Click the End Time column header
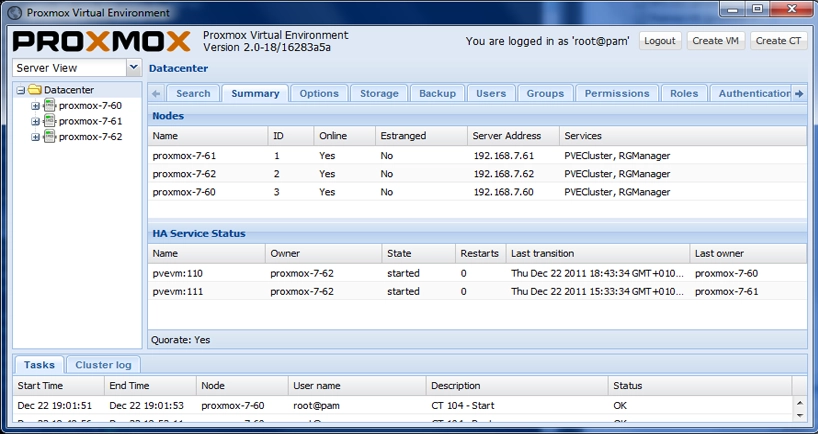 tap(150, 386)
